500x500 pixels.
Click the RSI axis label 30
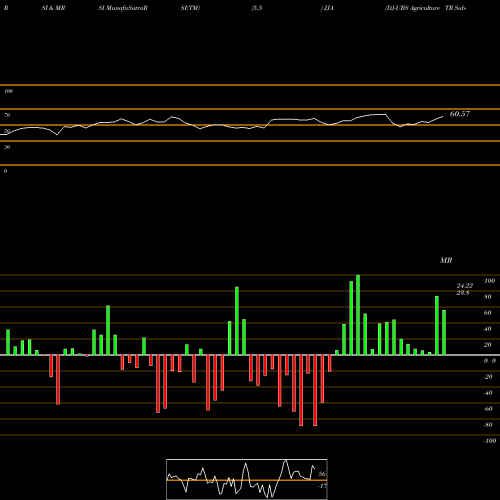(7, 147)
